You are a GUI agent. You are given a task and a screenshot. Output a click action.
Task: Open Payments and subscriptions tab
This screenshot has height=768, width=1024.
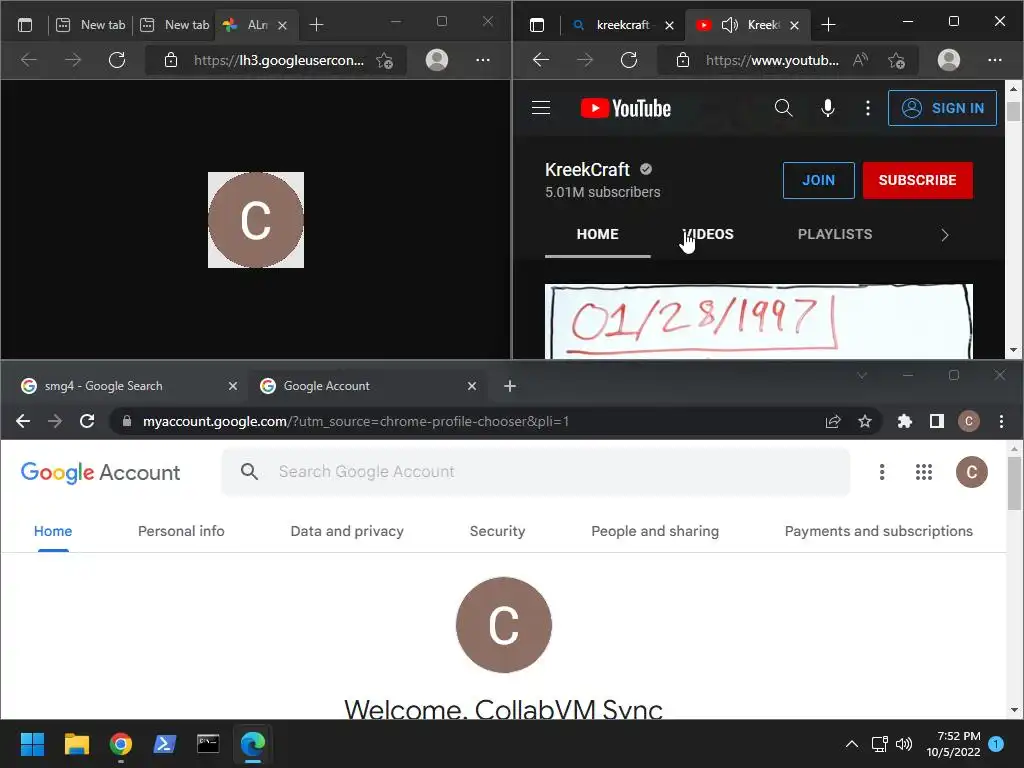pos(878,531)
